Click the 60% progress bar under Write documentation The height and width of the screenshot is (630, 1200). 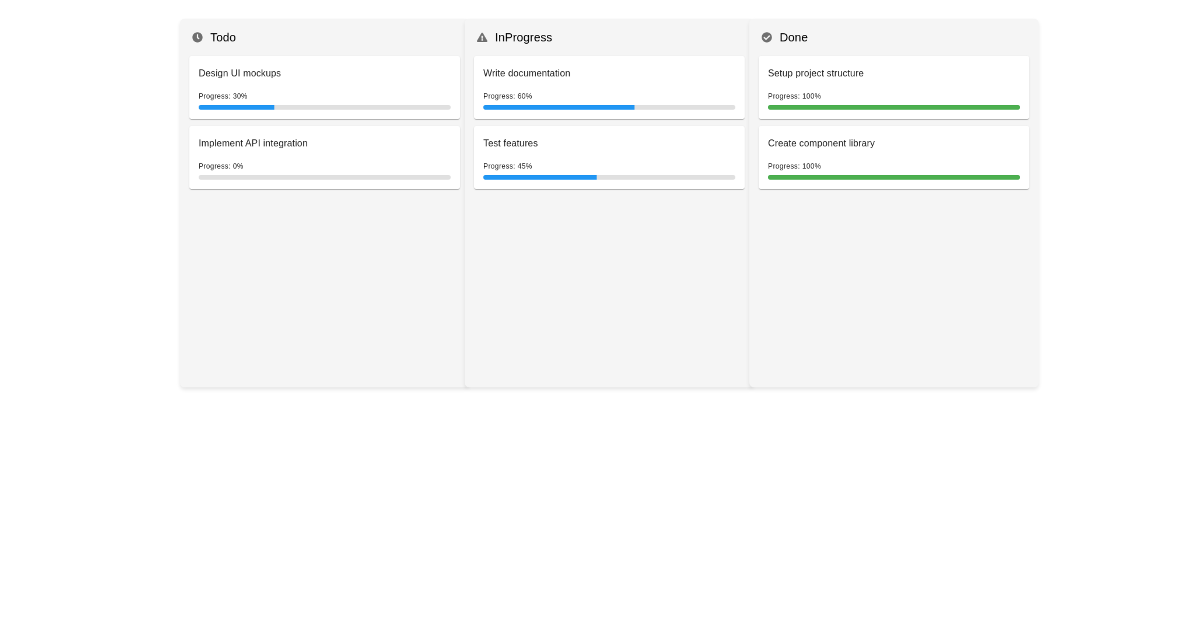click(x=609, y=107)
